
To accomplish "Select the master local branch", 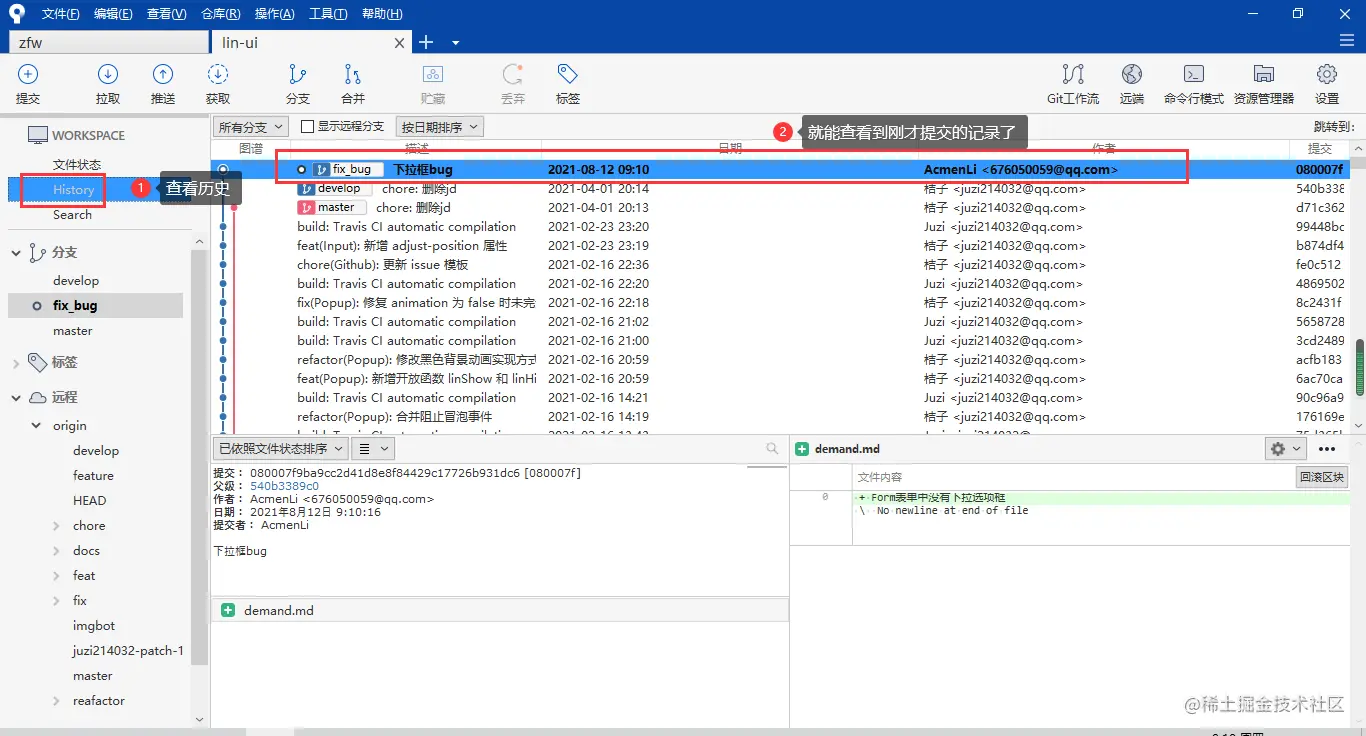I will click(x=73, y=331).
